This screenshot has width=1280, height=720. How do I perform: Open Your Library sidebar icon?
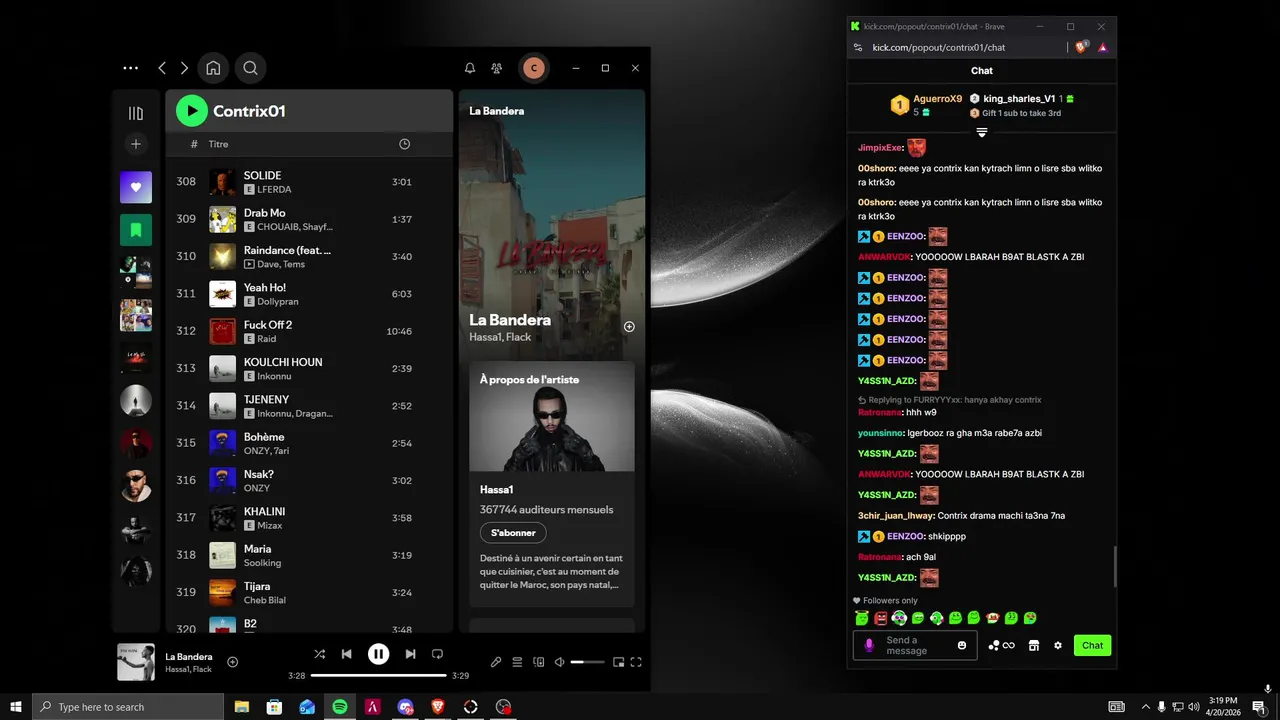point(136,113)
